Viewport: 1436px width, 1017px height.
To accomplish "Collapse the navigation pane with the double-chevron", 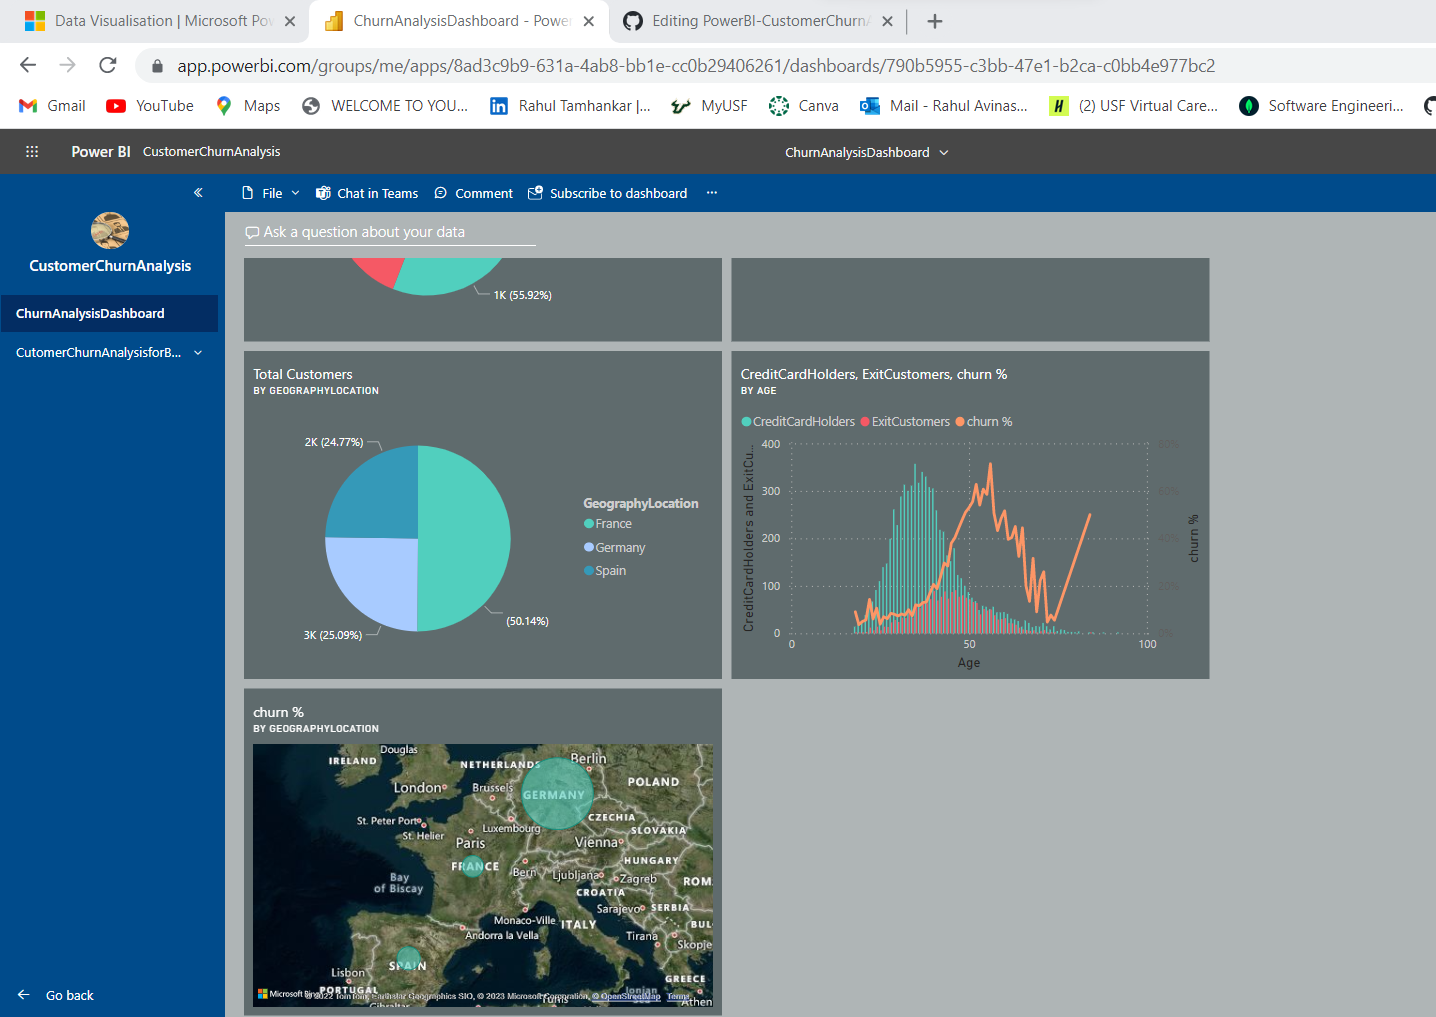I will (197, 192).
